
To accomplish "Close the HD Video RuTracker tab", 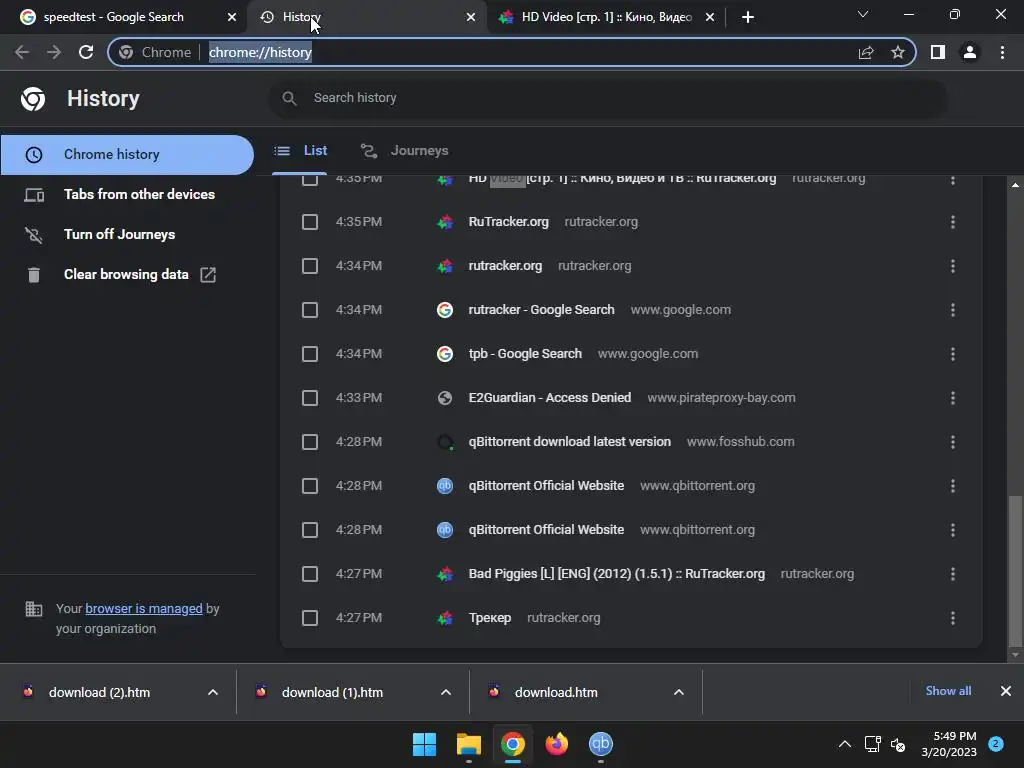I will (710, 17).
